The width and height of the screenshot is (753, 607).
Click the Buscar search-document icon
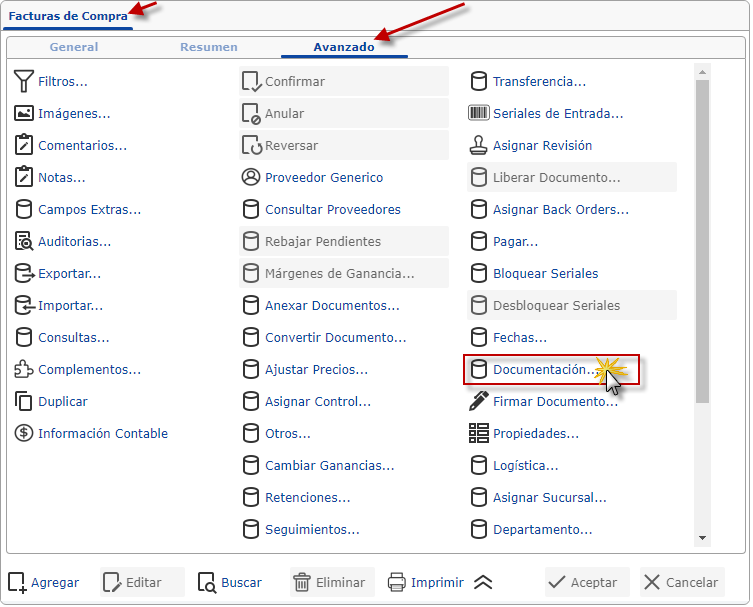(207, 583)
